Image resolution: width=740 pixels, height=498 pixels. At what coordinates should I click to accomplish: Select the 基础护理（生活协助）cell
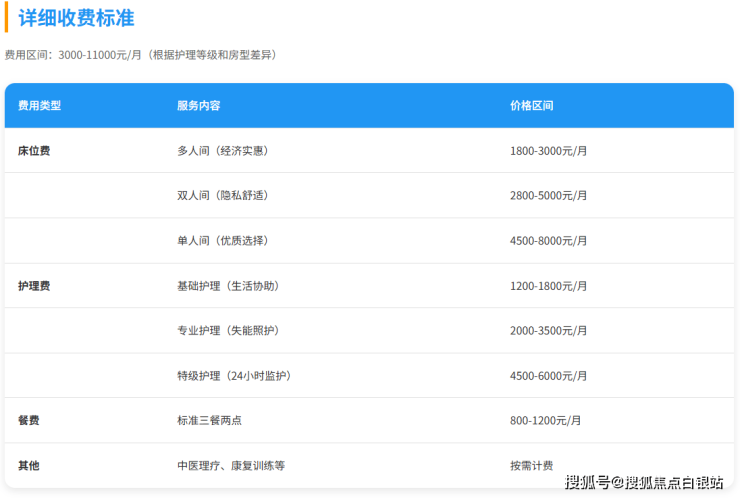[227, 286]
